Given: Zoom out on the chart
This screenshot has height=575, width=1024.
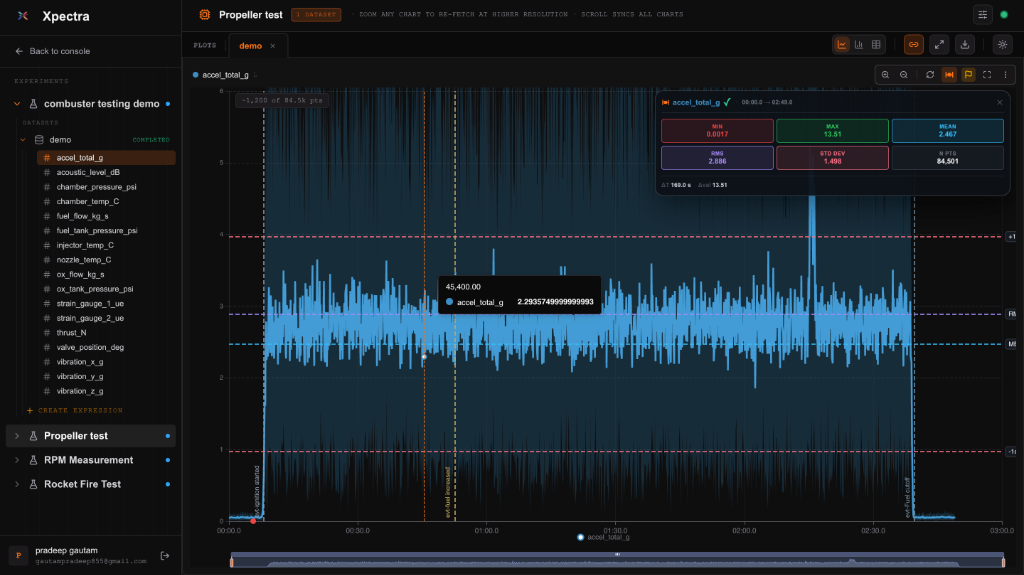Looking at the screenshot, I should 904,75.
